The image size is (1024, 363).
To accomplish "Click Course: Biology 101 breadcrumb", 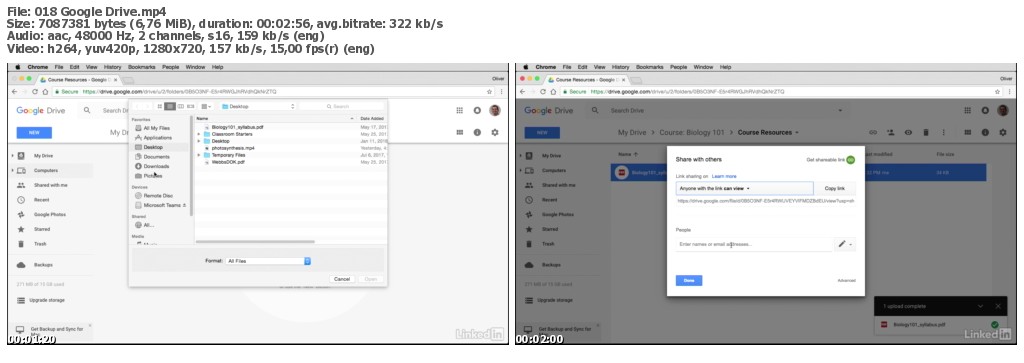I will click(x=692, y=133).
